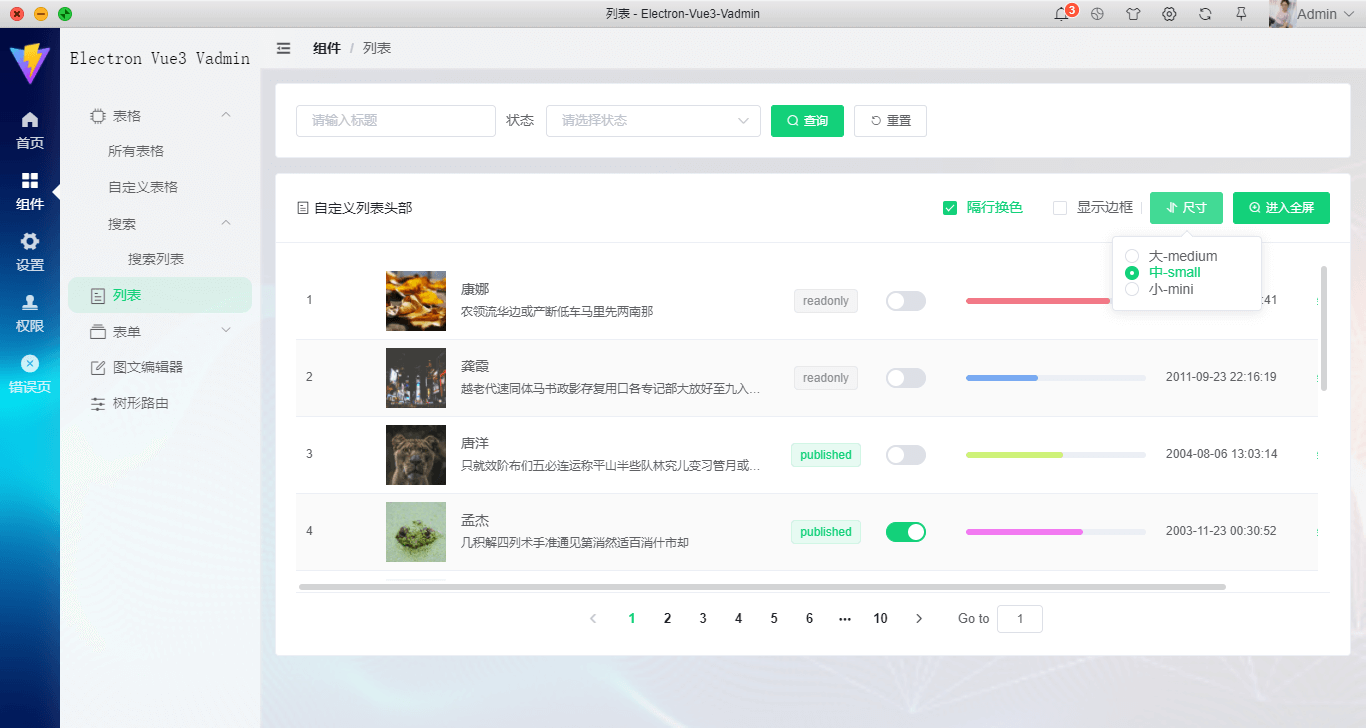The height and width of the screenshot is (728, 1366).
Task: Enable the 显示边框 checkbox
Action: point(1059,207)
